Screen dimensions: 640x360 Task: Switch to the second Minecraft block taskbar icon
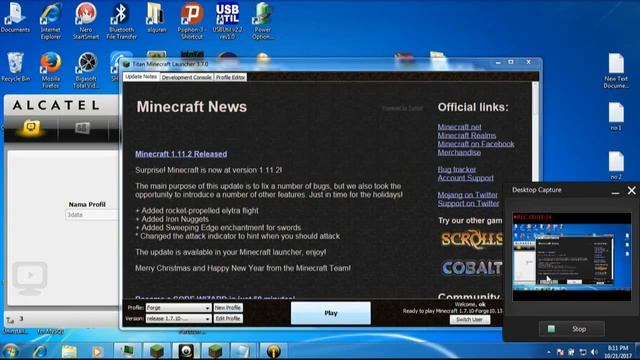pyautogui.click(x=215, y=351)
